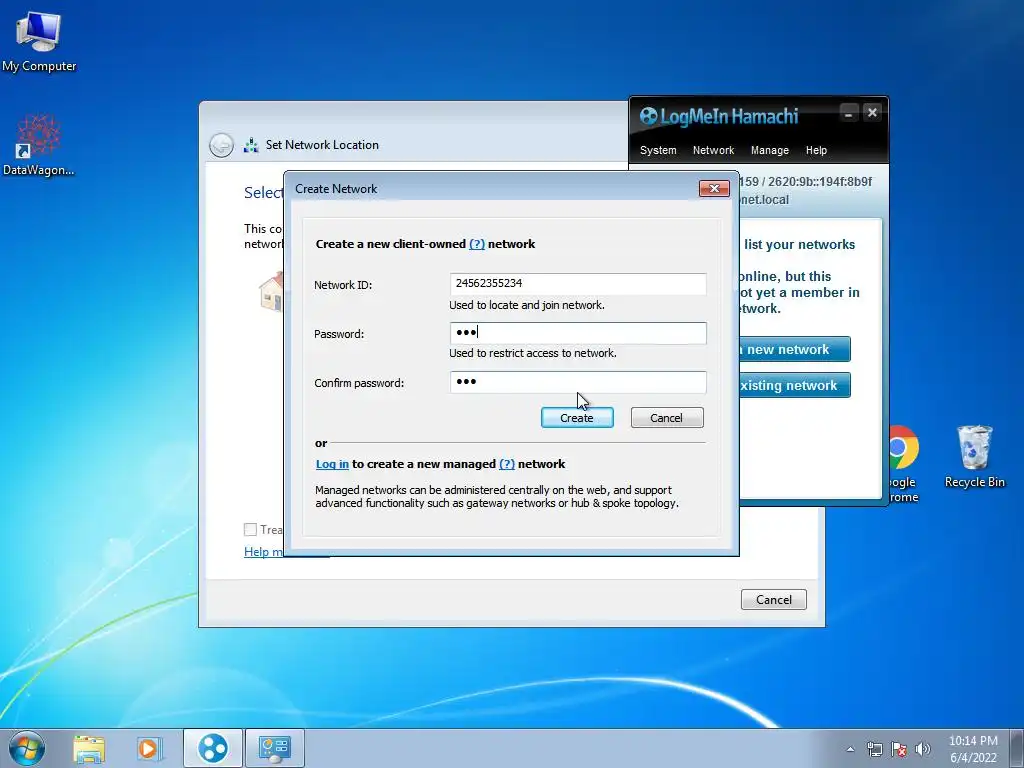This screenshot has height=768, width=1024.
Task: Open the System menu in Hamachi
Action: (x=658, y=150)
